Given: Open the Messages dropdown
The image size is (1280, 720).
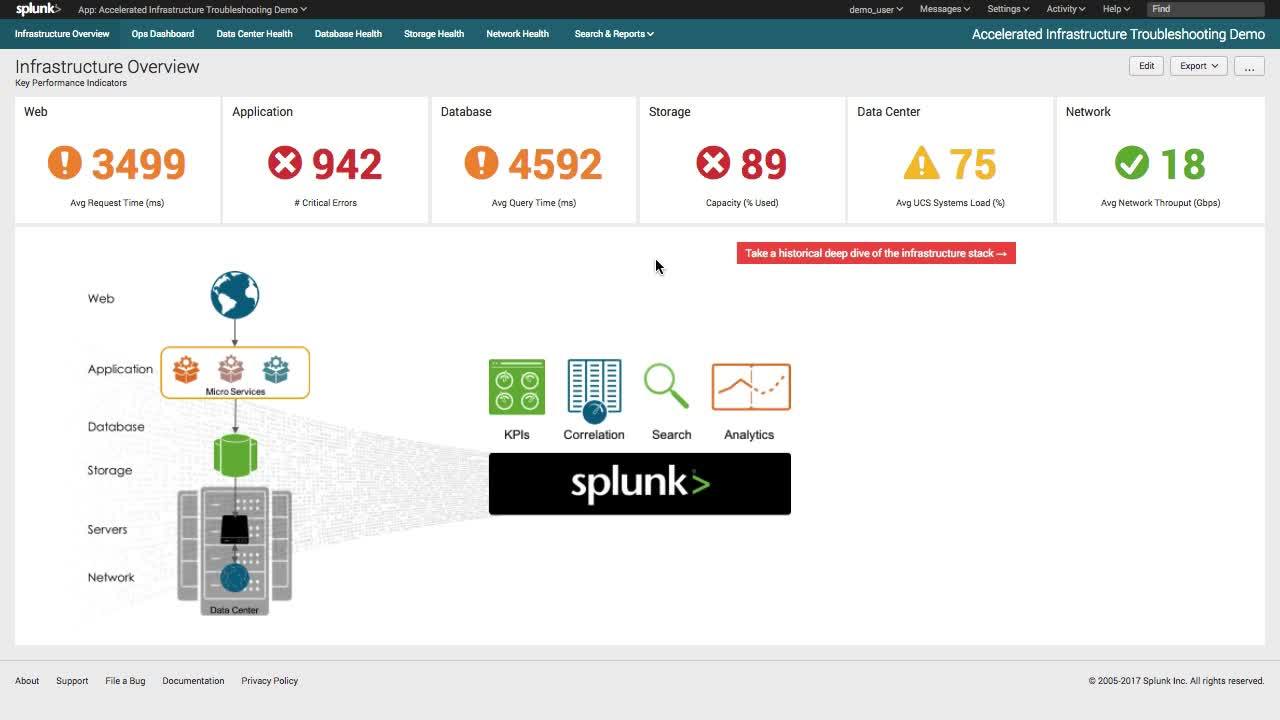Looking at the screenshot, I should (x=945, y=9).
